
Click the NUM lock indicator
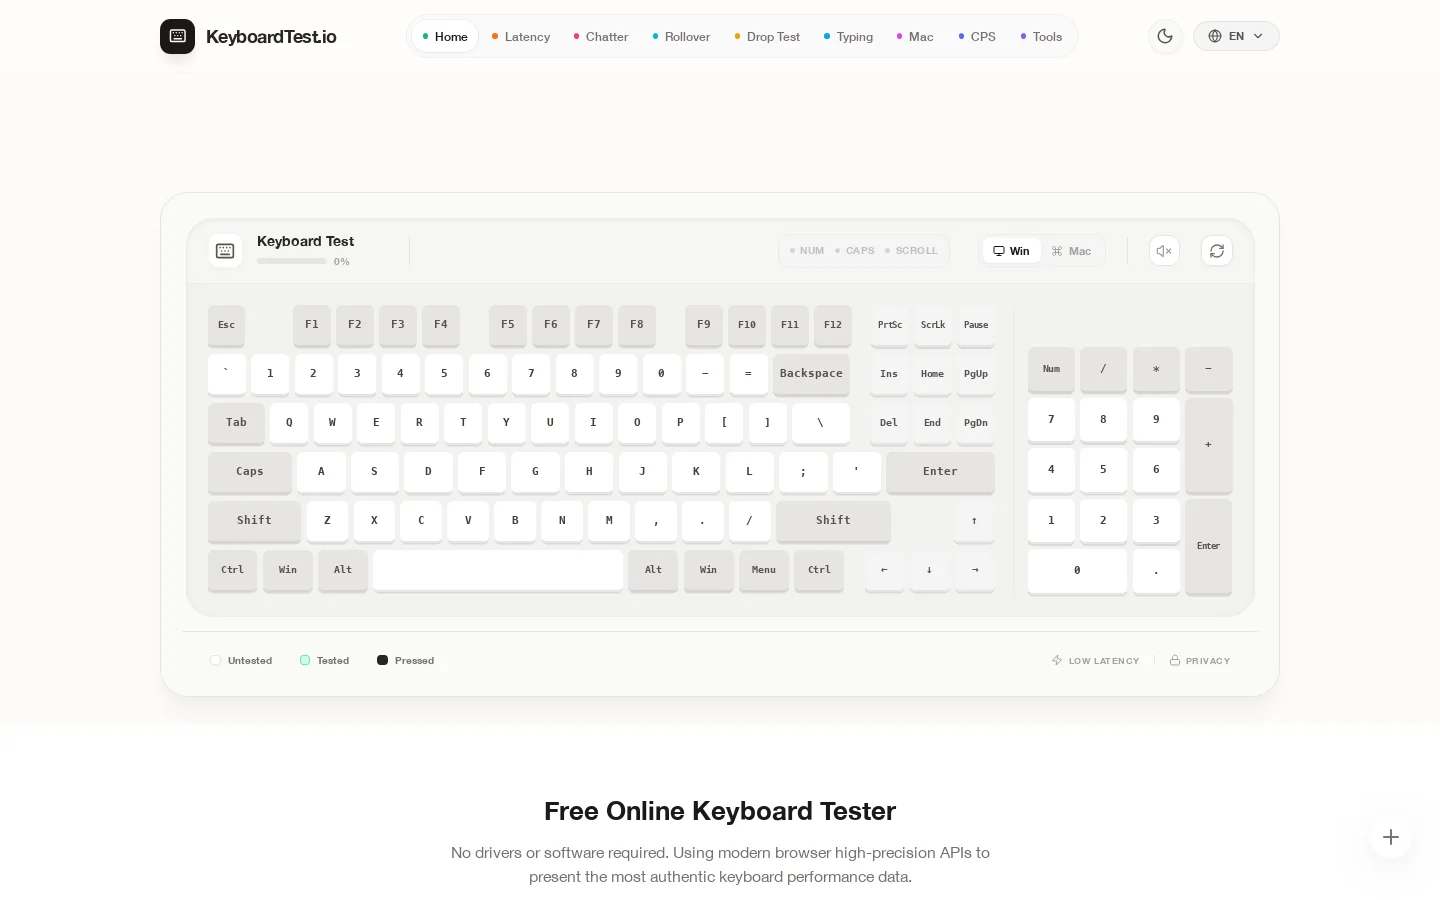pos(807,251)
